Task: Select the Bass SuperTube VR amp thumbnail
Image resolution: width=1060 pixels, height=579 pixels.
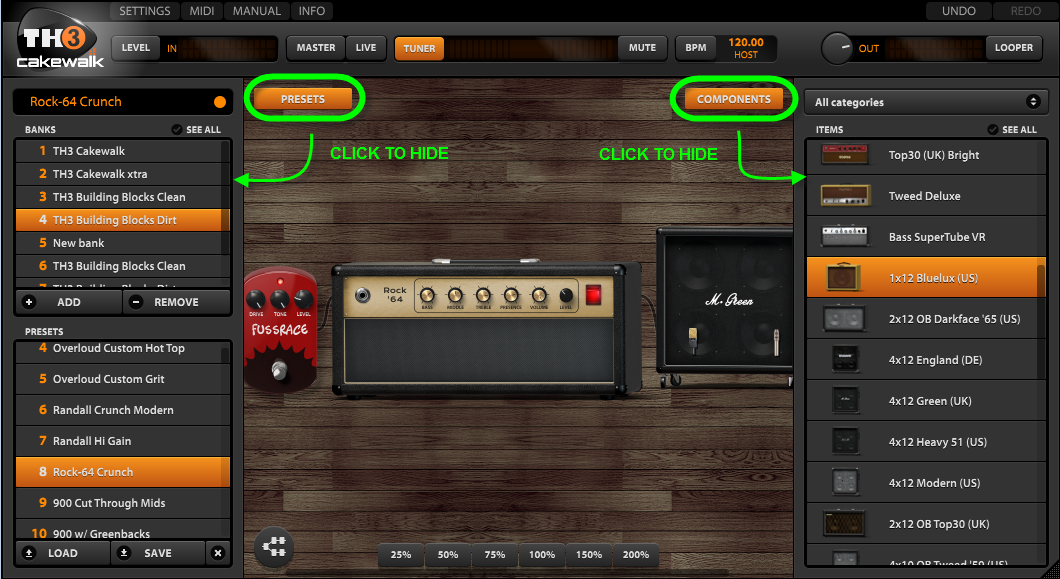Action: (845, 237)
